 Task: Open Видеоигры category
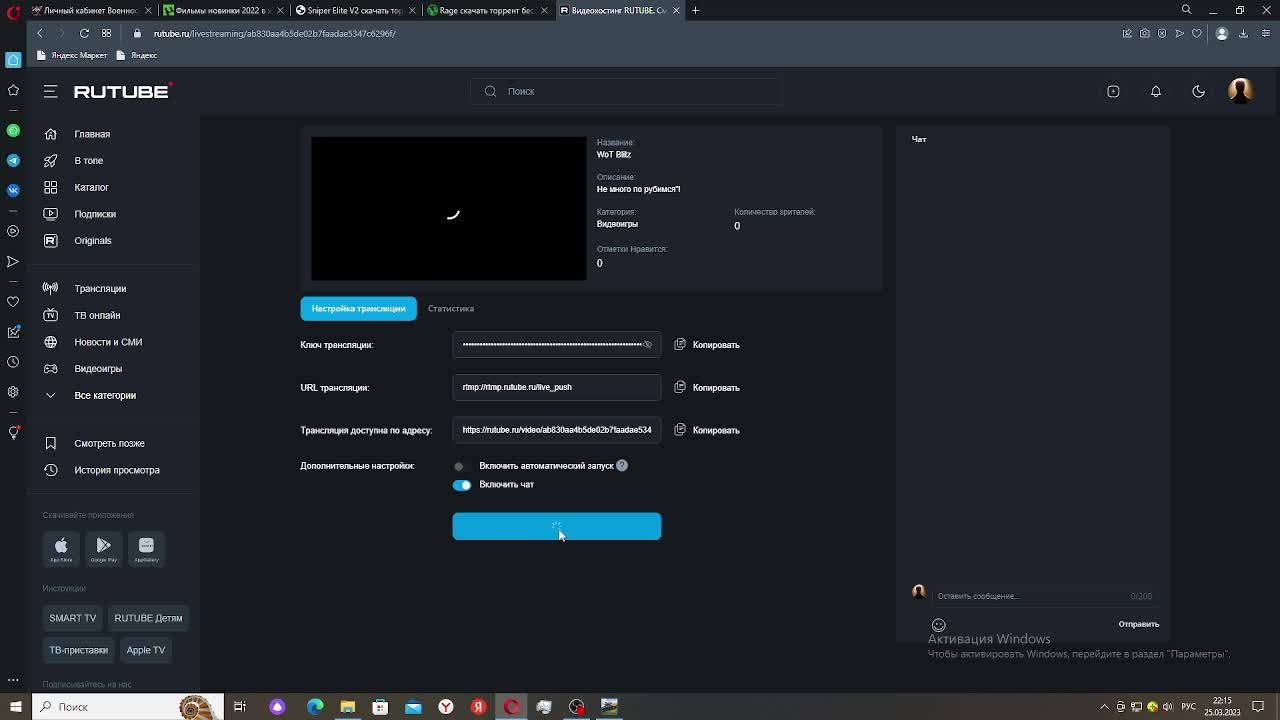coord(98,368)
